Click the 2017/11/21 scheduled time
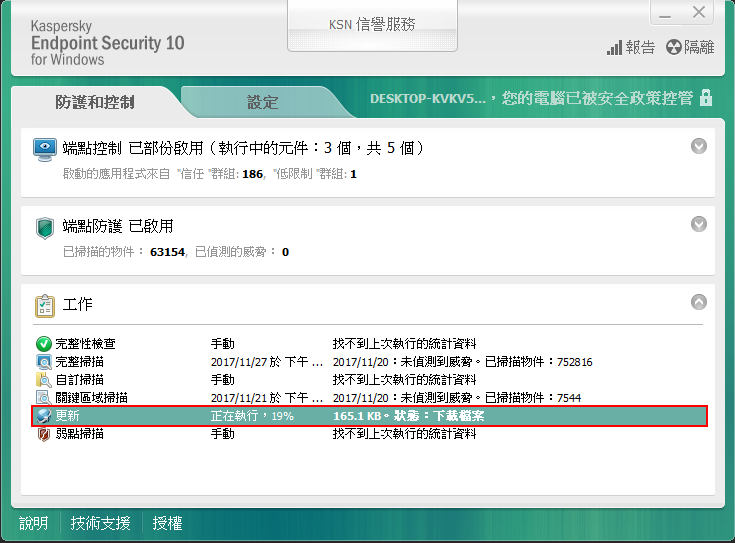The image size is (735, 543). (267, 398)
